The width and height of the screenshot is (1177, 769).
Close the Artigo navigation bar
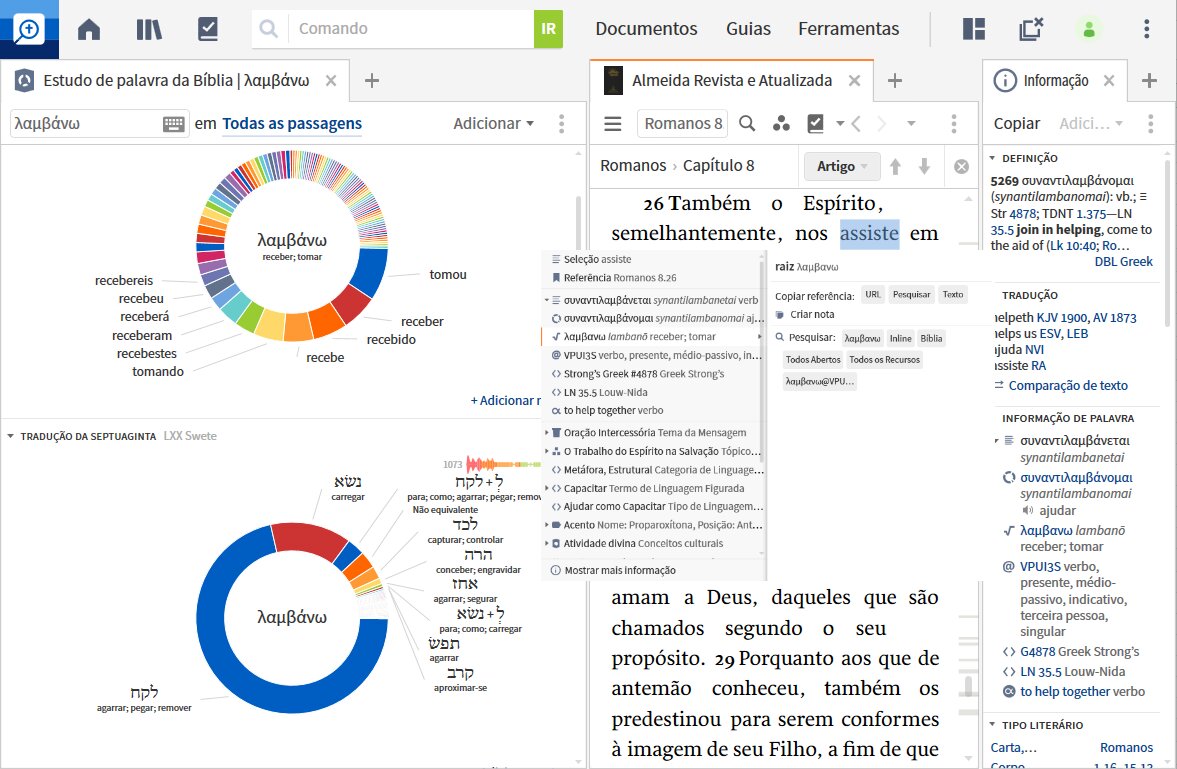[961, 167]
